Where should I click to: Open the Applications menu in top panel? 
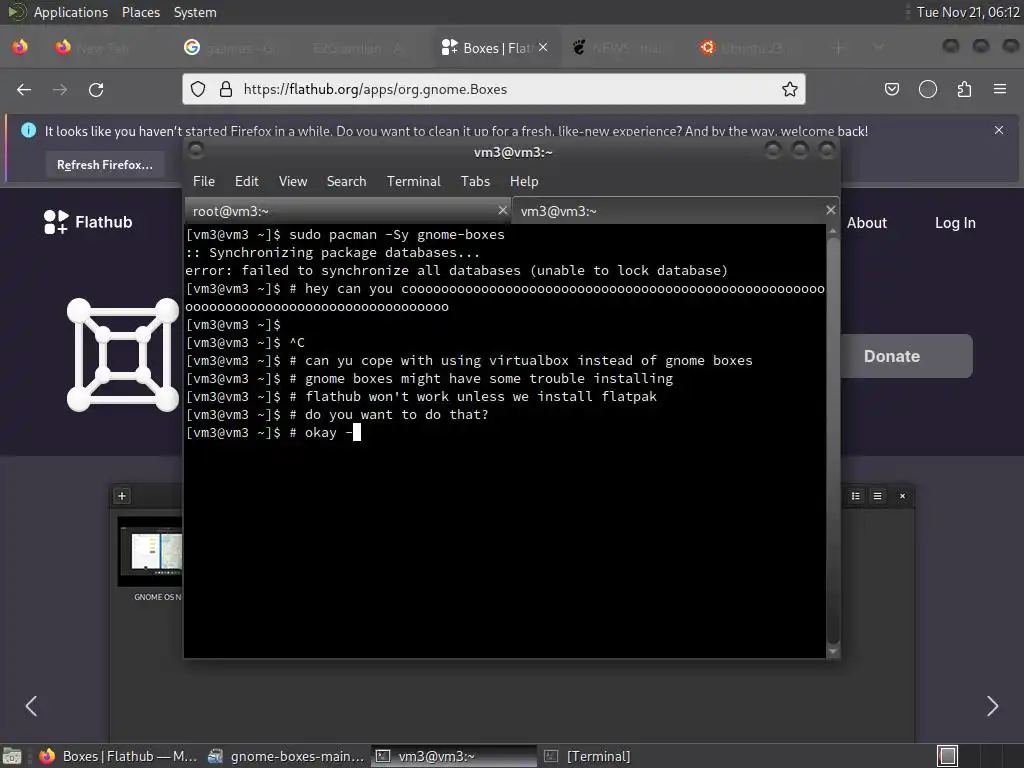[71, 12]
